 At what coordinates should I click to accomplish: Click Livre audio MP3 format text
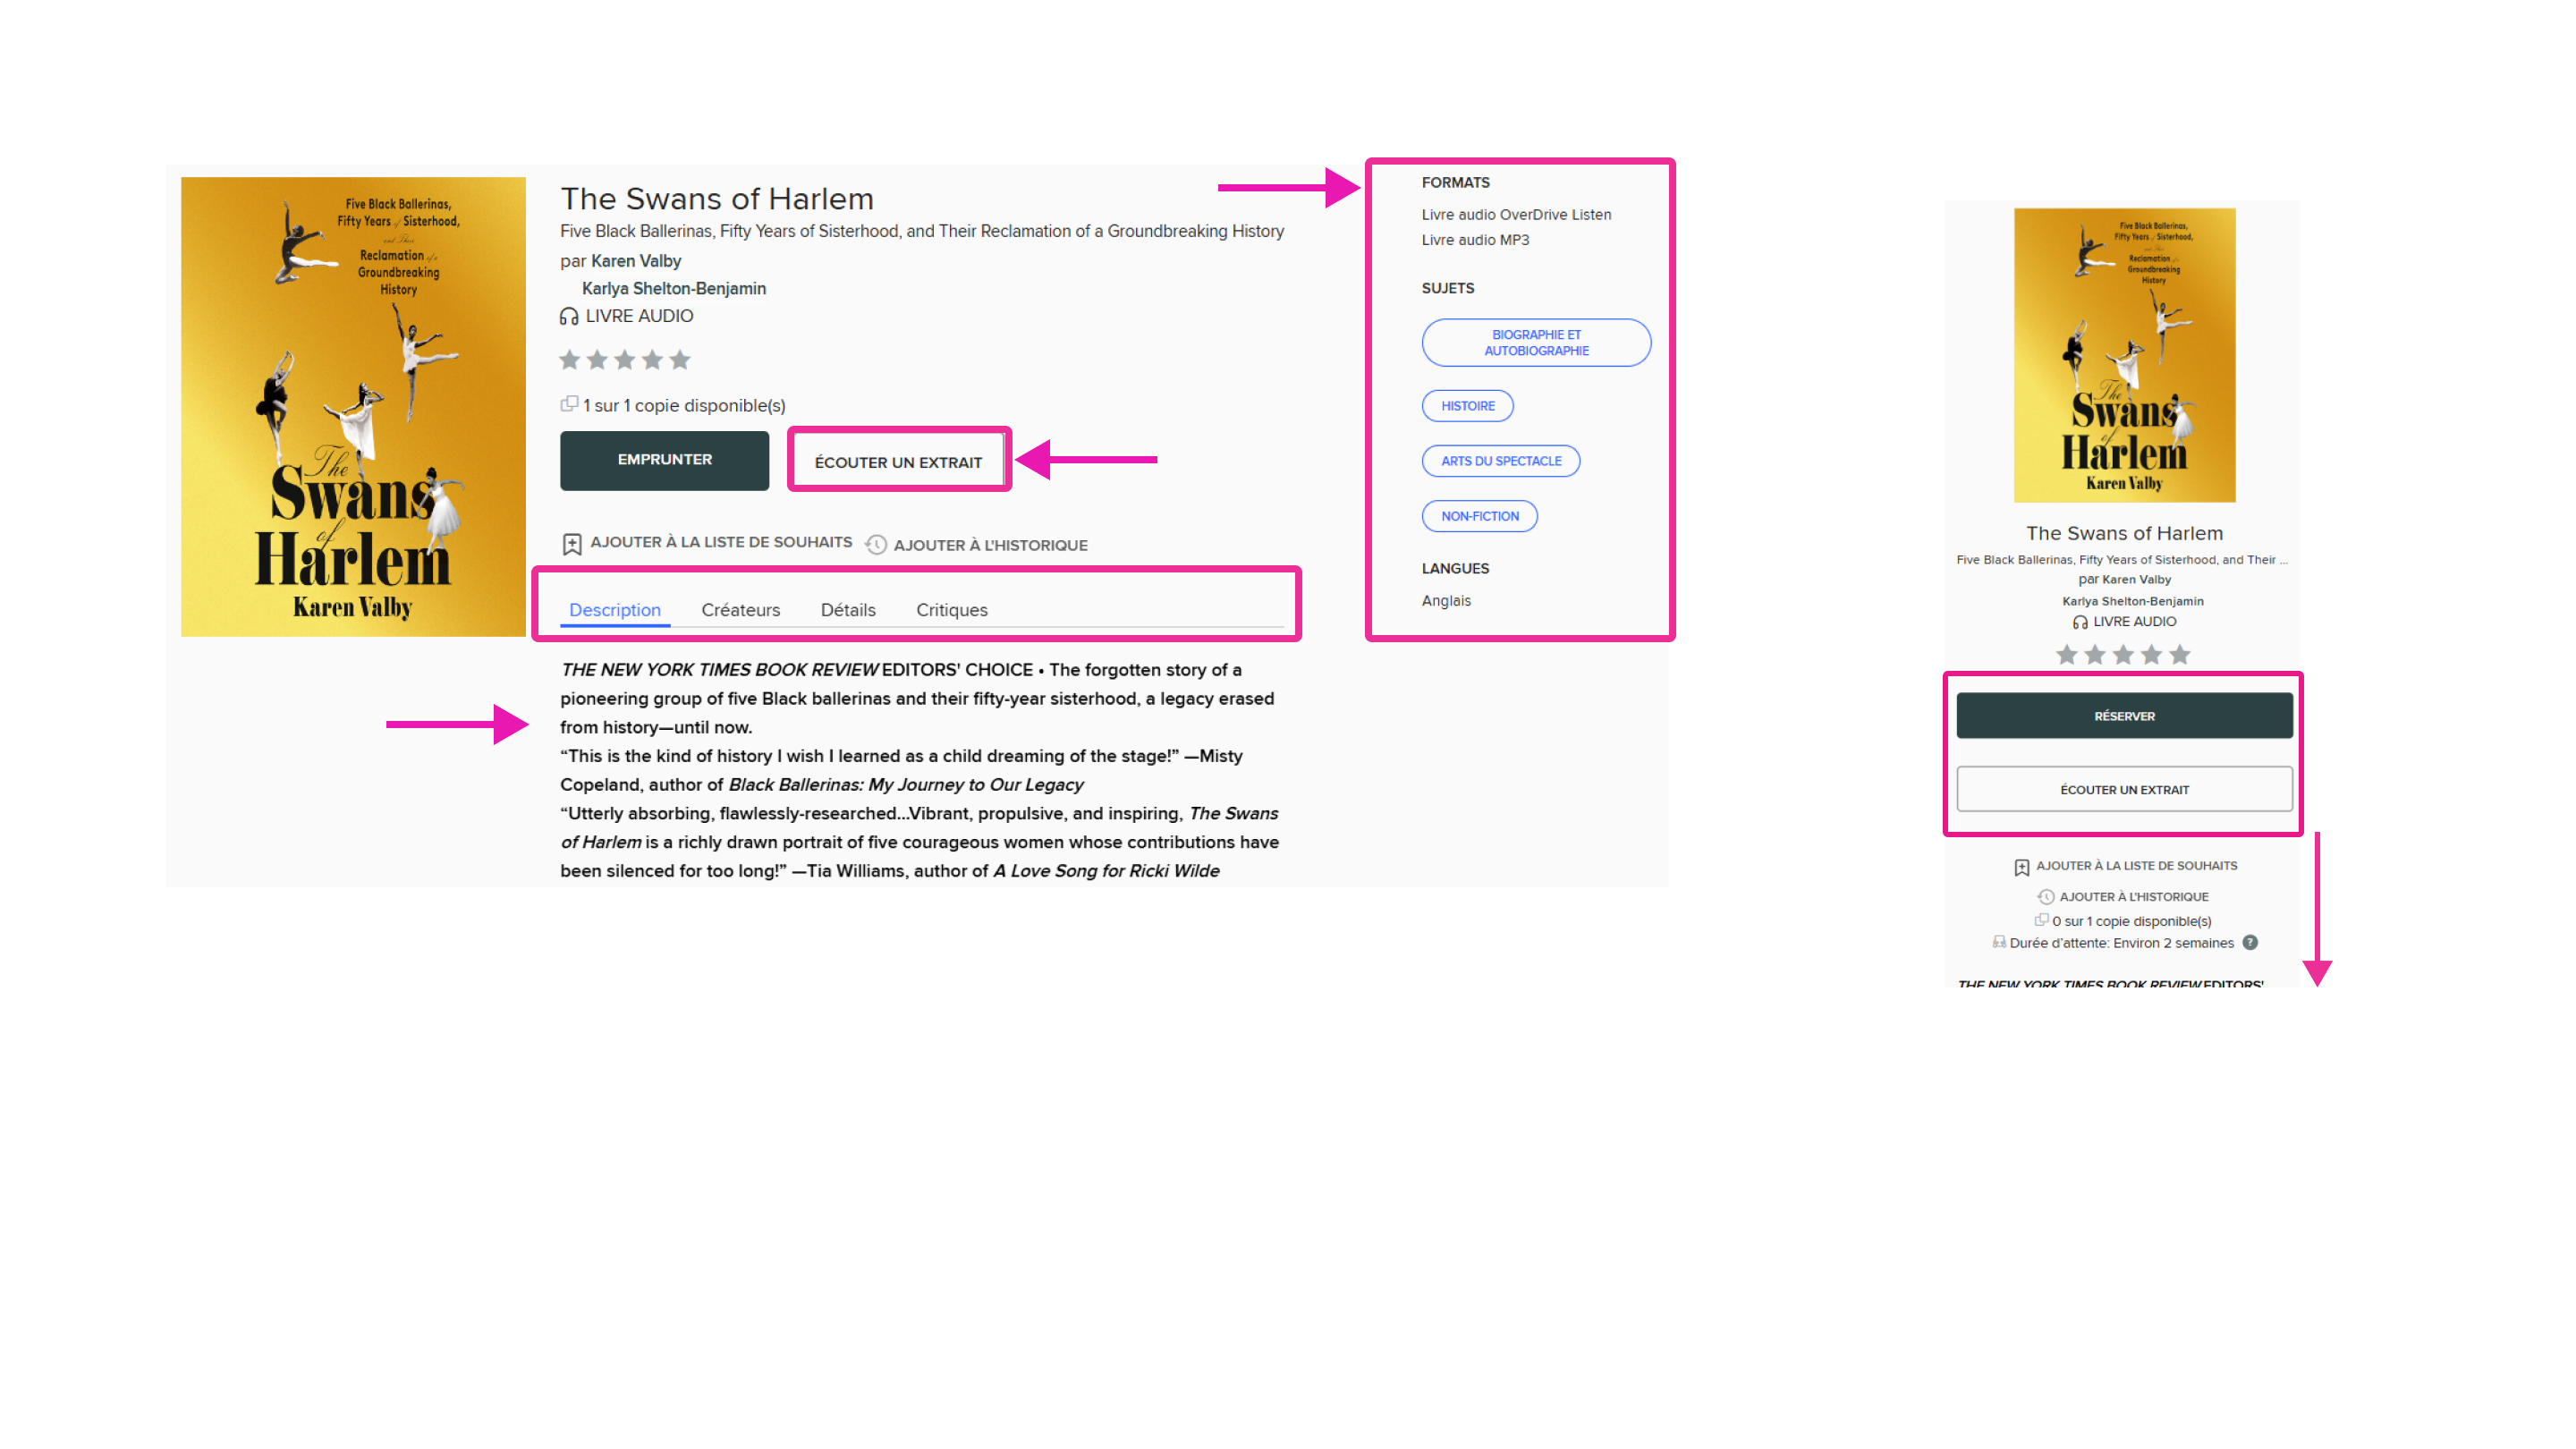click(1475, 240)
